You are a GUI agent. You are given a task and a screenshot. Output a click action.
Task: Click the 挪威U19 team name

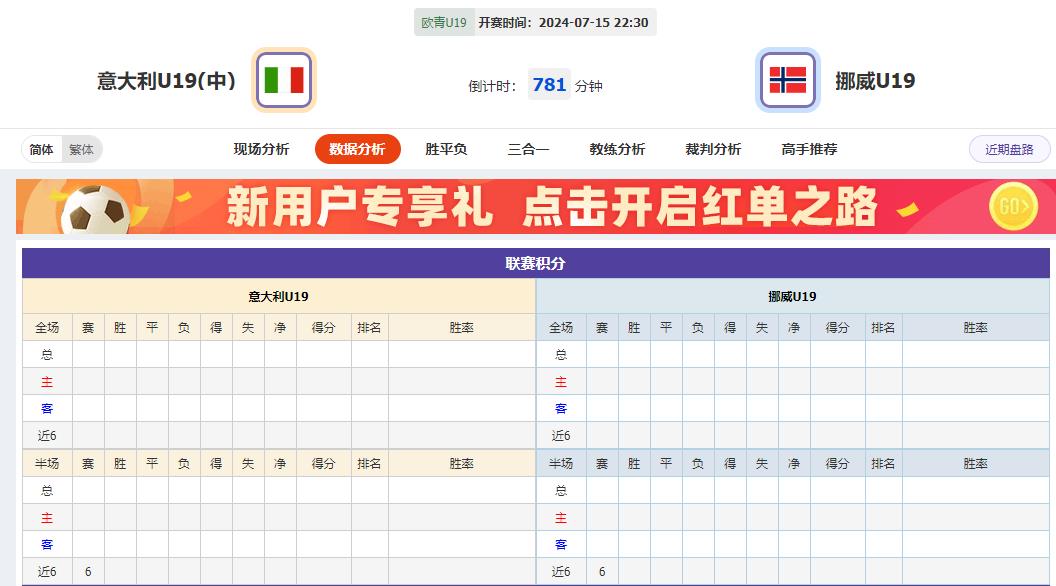[x=873, y=81]
